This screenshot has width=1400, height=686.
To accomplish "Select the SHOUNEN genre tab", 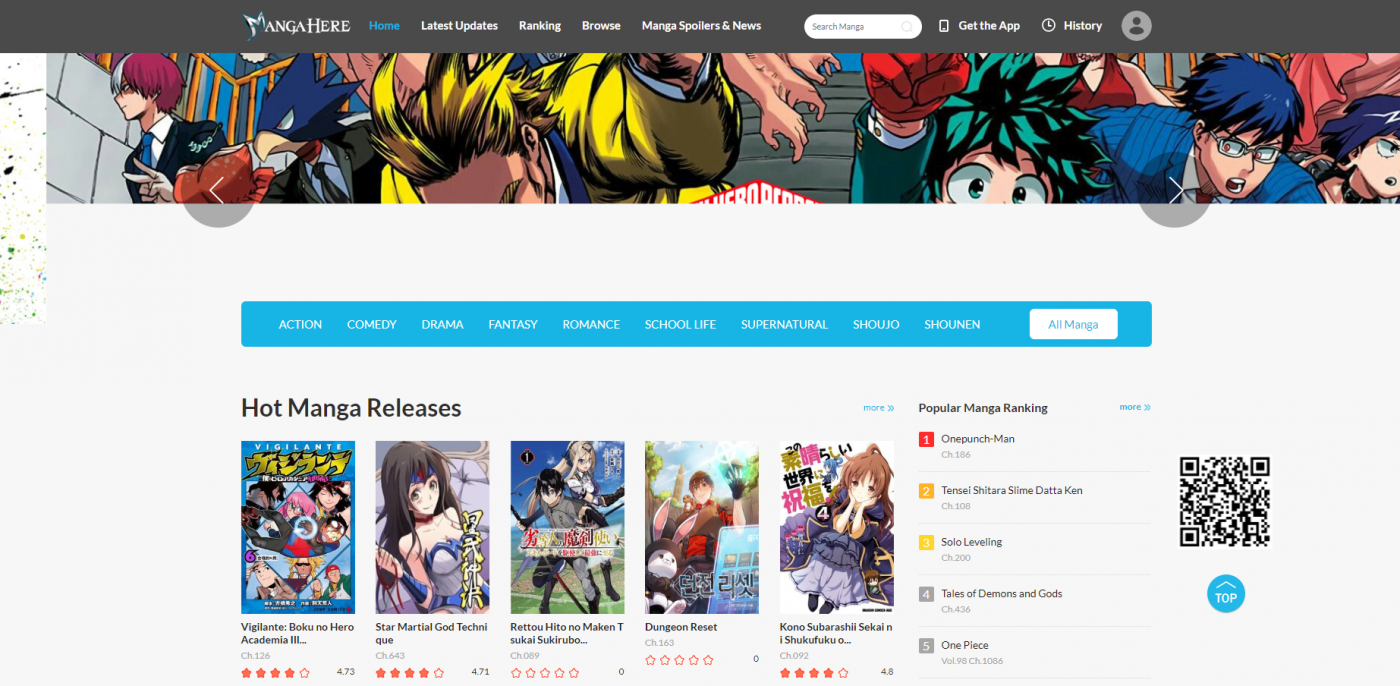I will [952, 324].
